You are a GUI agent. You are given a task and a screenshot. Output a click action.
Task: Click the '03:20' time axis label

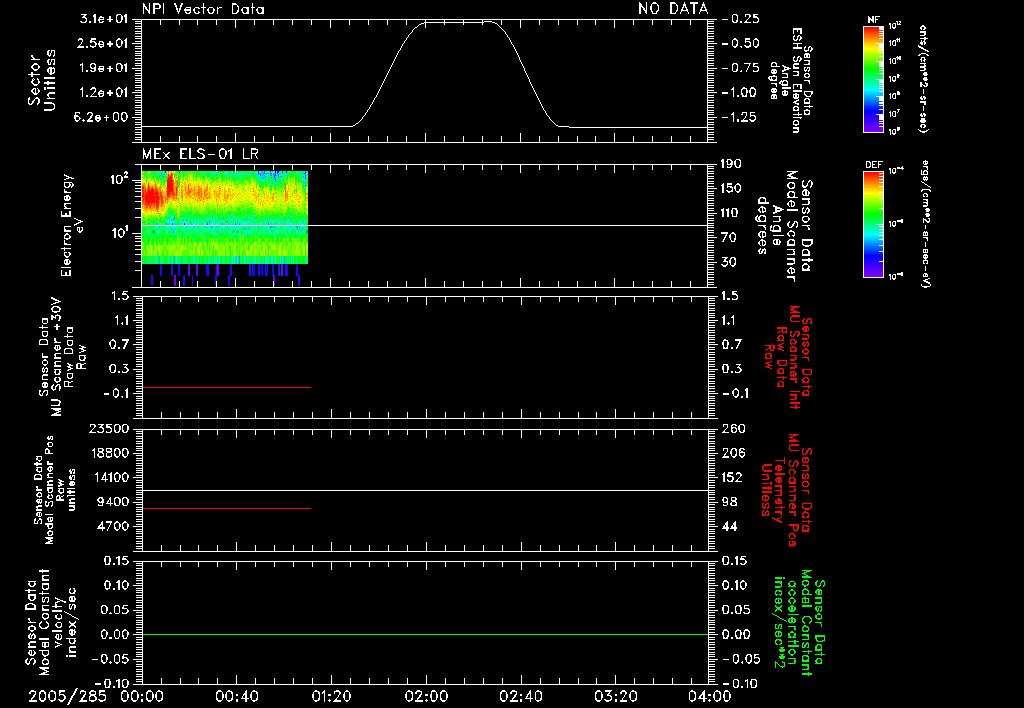pos(615,696)
